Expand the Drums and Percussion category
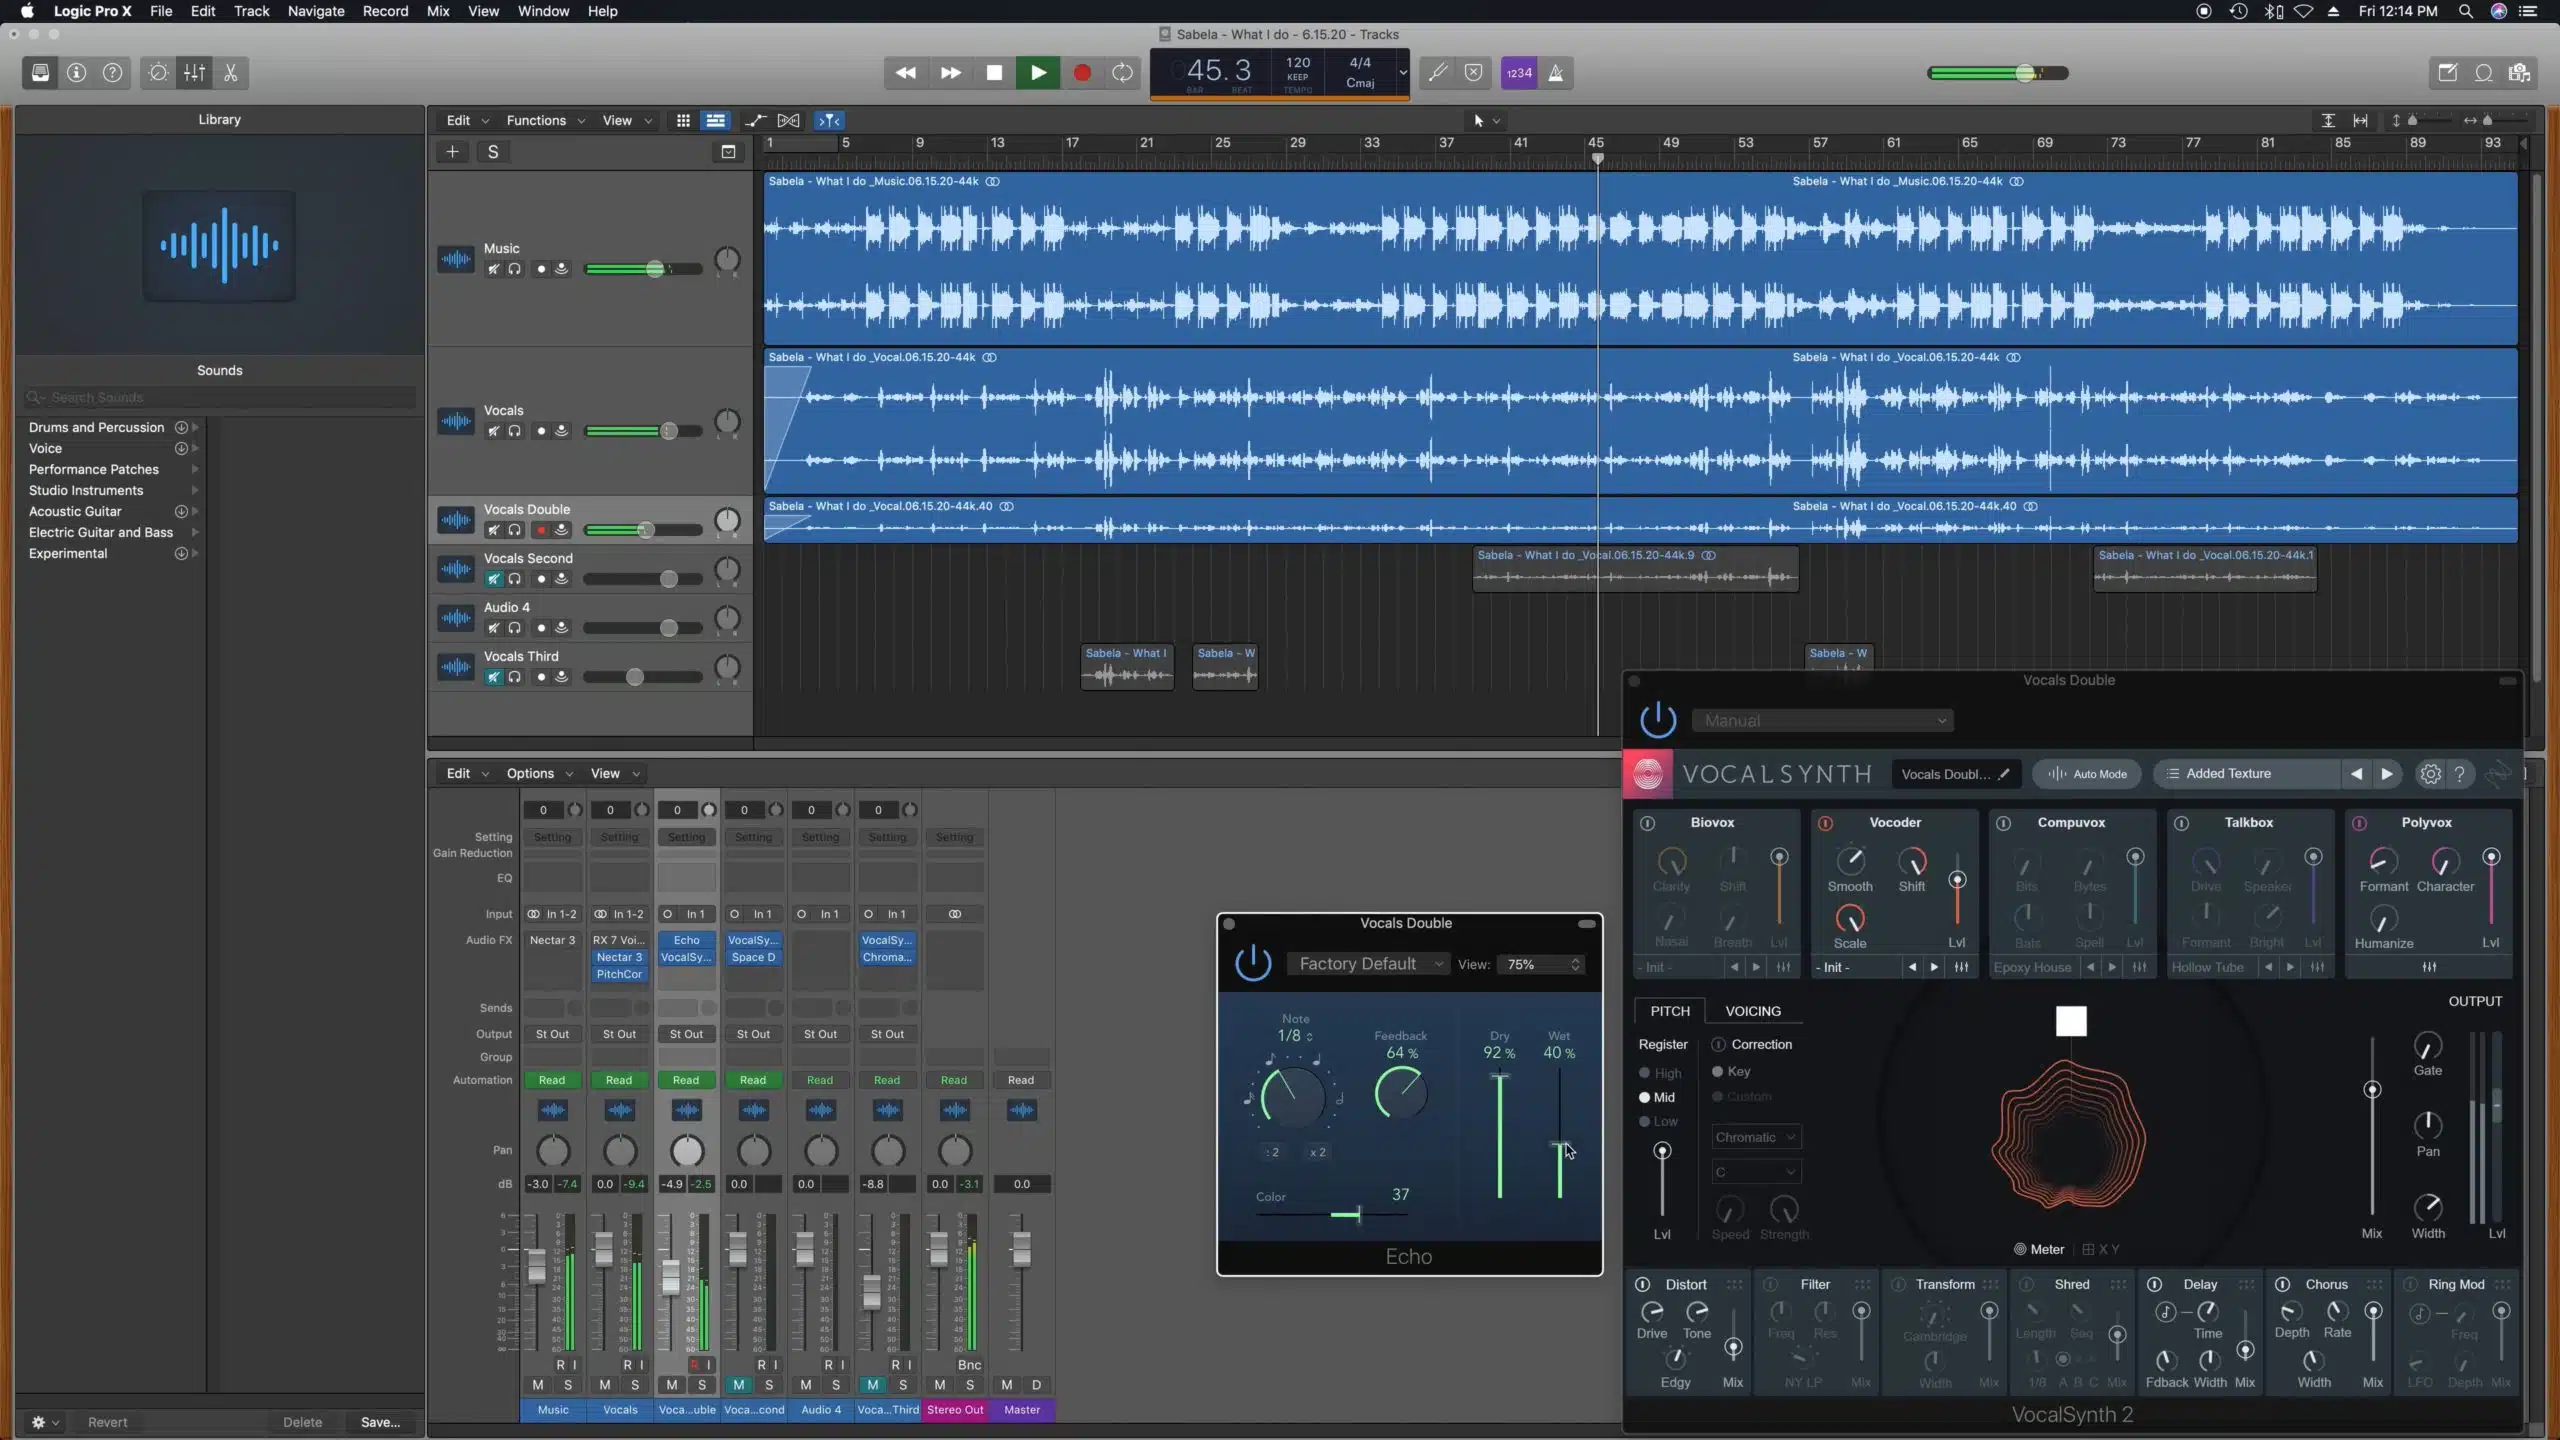2560x1440 pixels. pyautogui.click(x=195, y=427)
